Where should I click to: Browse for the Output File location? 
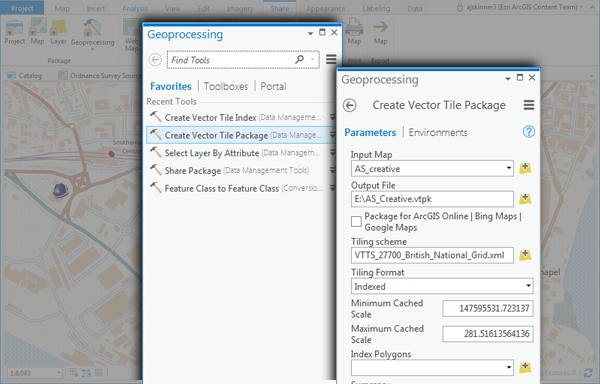point(525,199)
